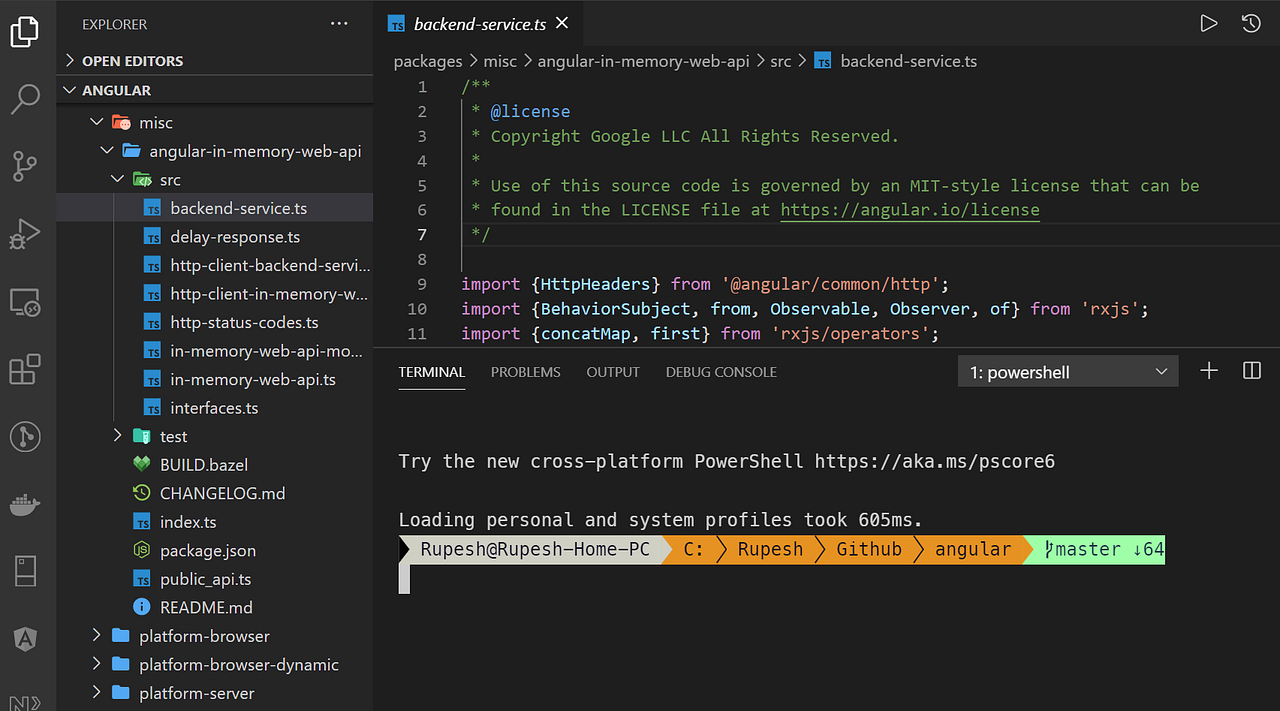The width and height of the screenshot is (1280, 711).
Task: Click the 'angular' path segment in prompt
Action: click(x=973, y=549)
